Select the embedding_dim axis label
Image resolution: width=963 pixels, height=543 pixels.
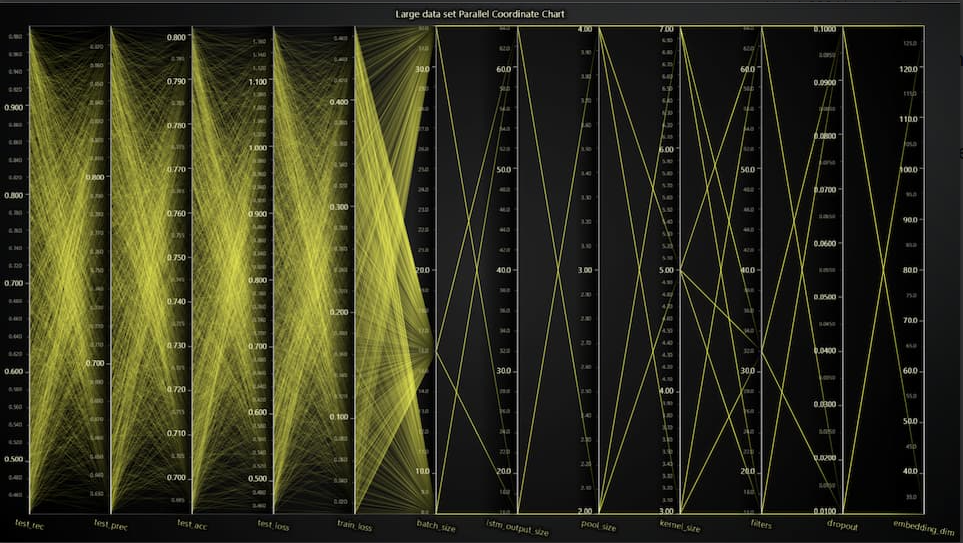(923, 527)
